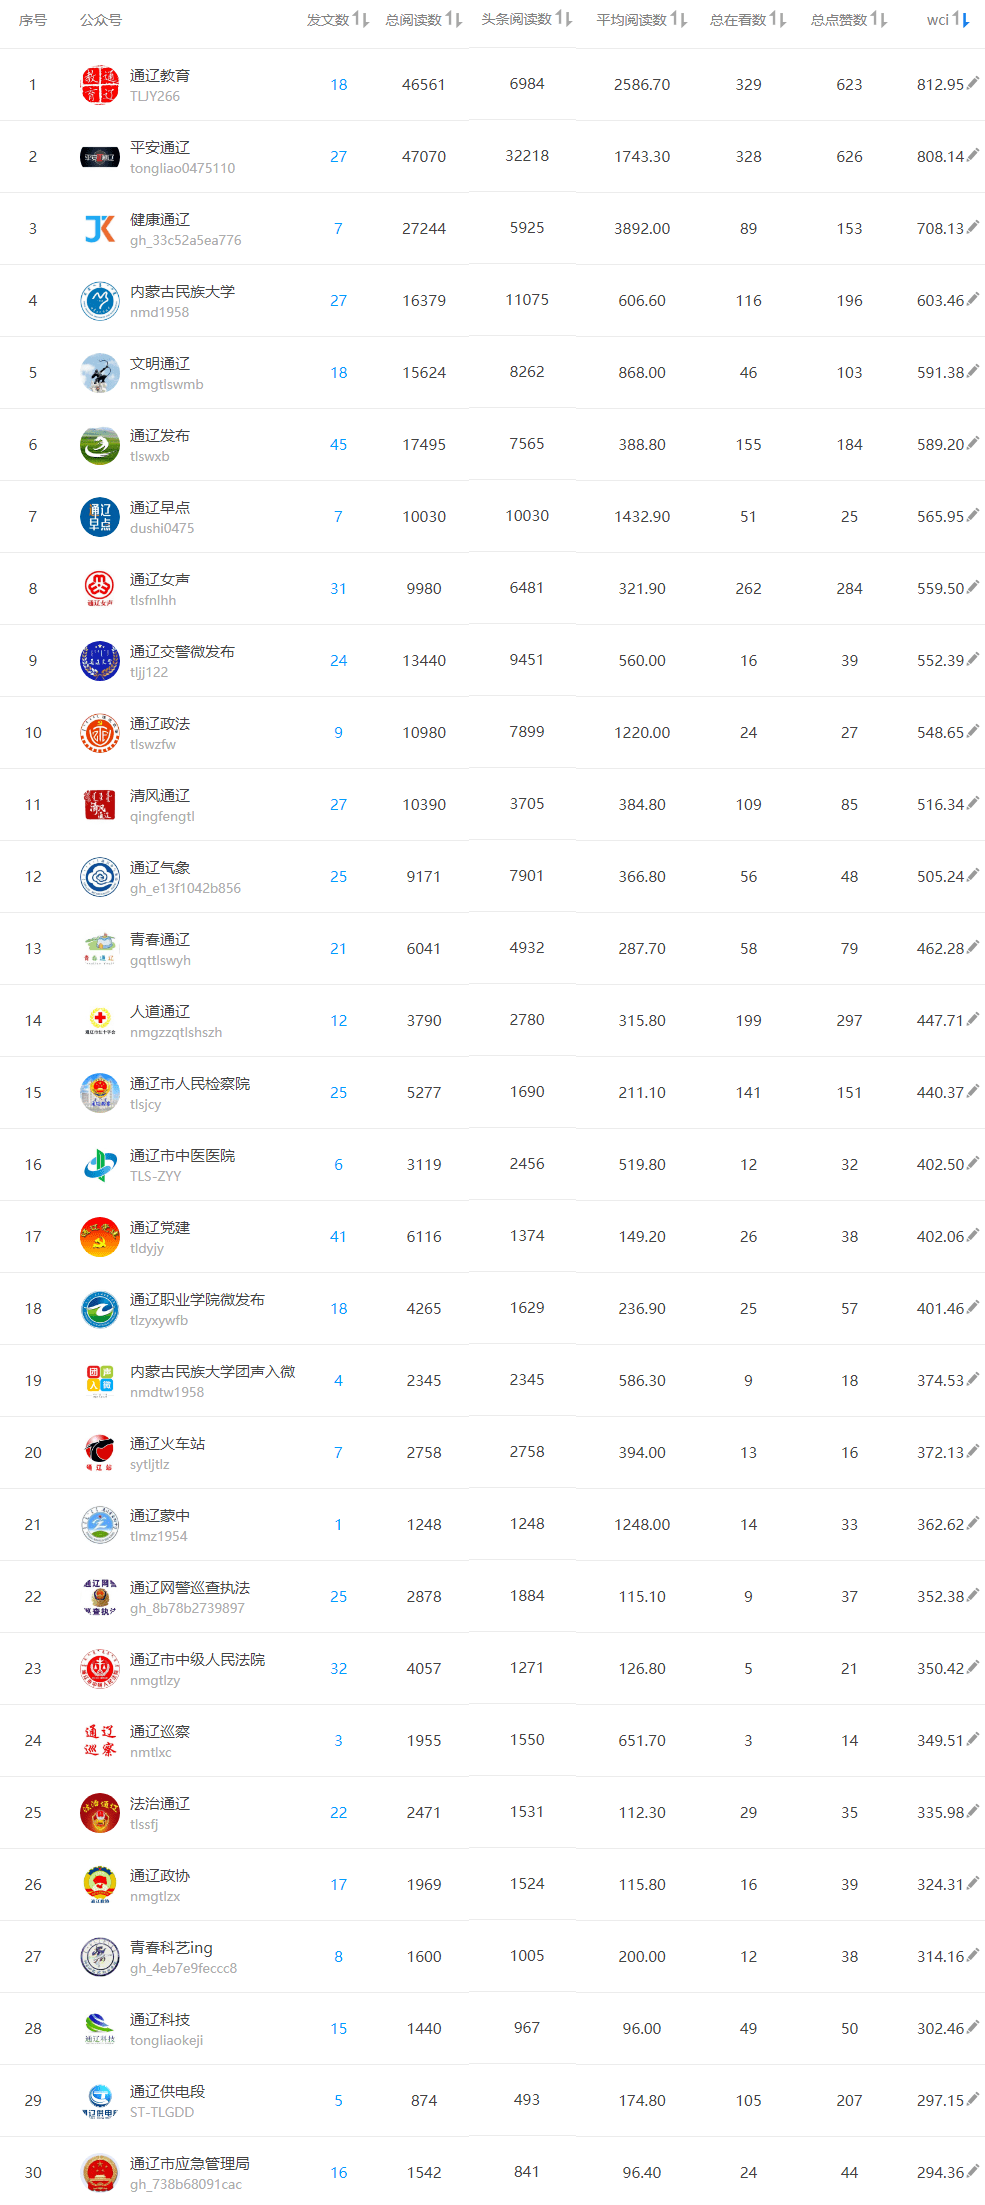Screen dimensions: 985x2205
Task: Open 通辽早点 account avatar
Action: [100, 517]
